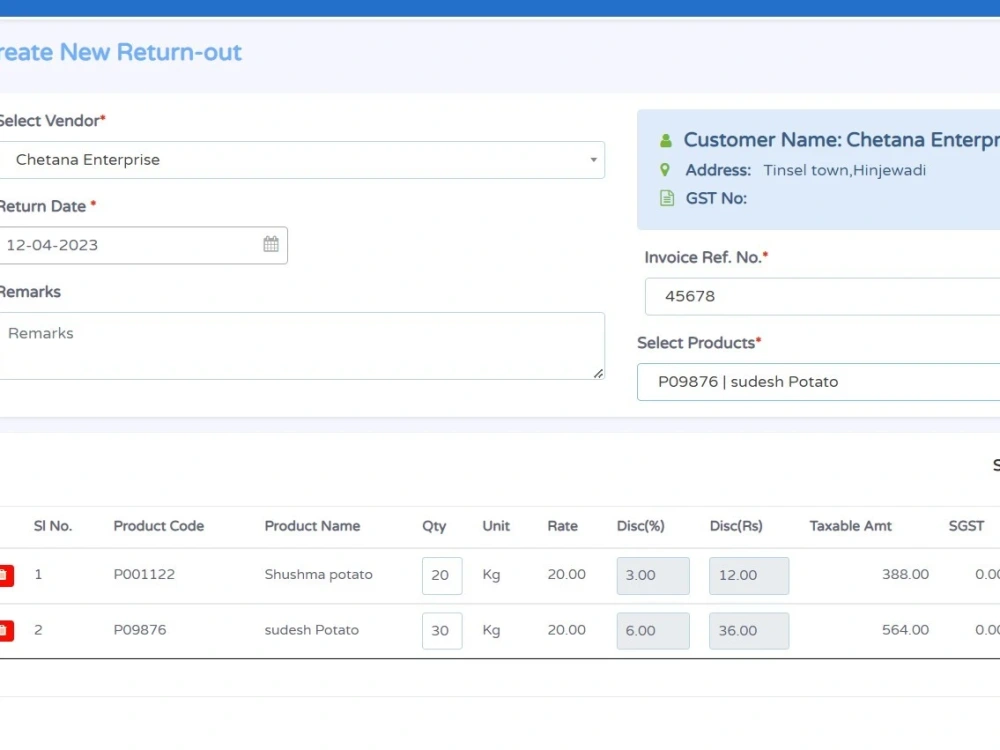Image resolution: width=1000 pixels, height=750 pixels.
Task: Click the Disc(%) column header
Action: [640, 526]
